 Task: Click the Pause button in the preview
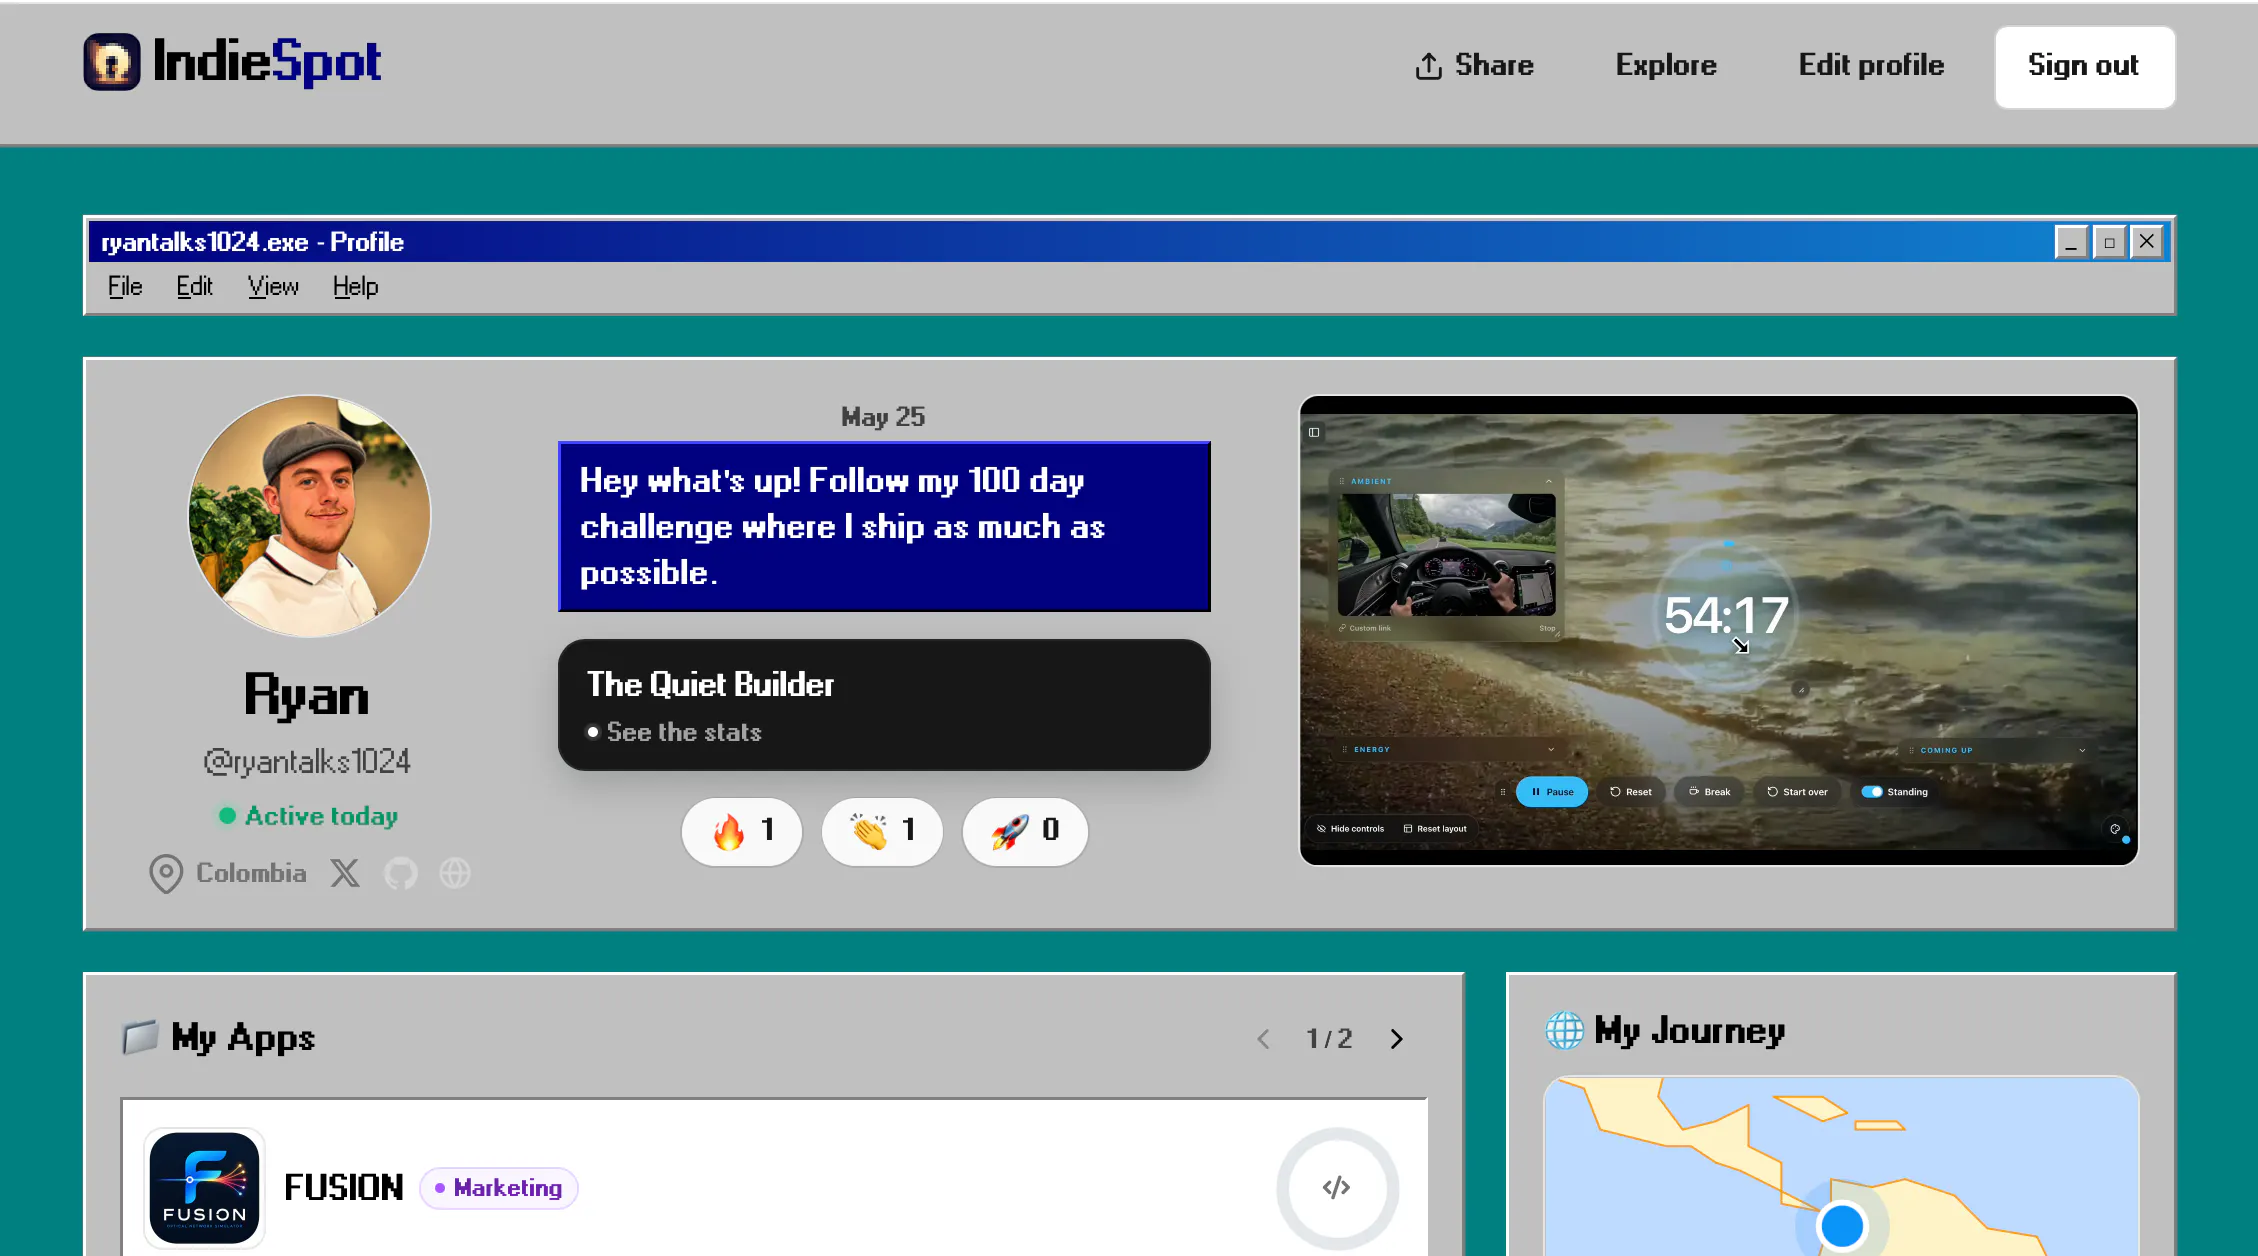[1552, 792]
